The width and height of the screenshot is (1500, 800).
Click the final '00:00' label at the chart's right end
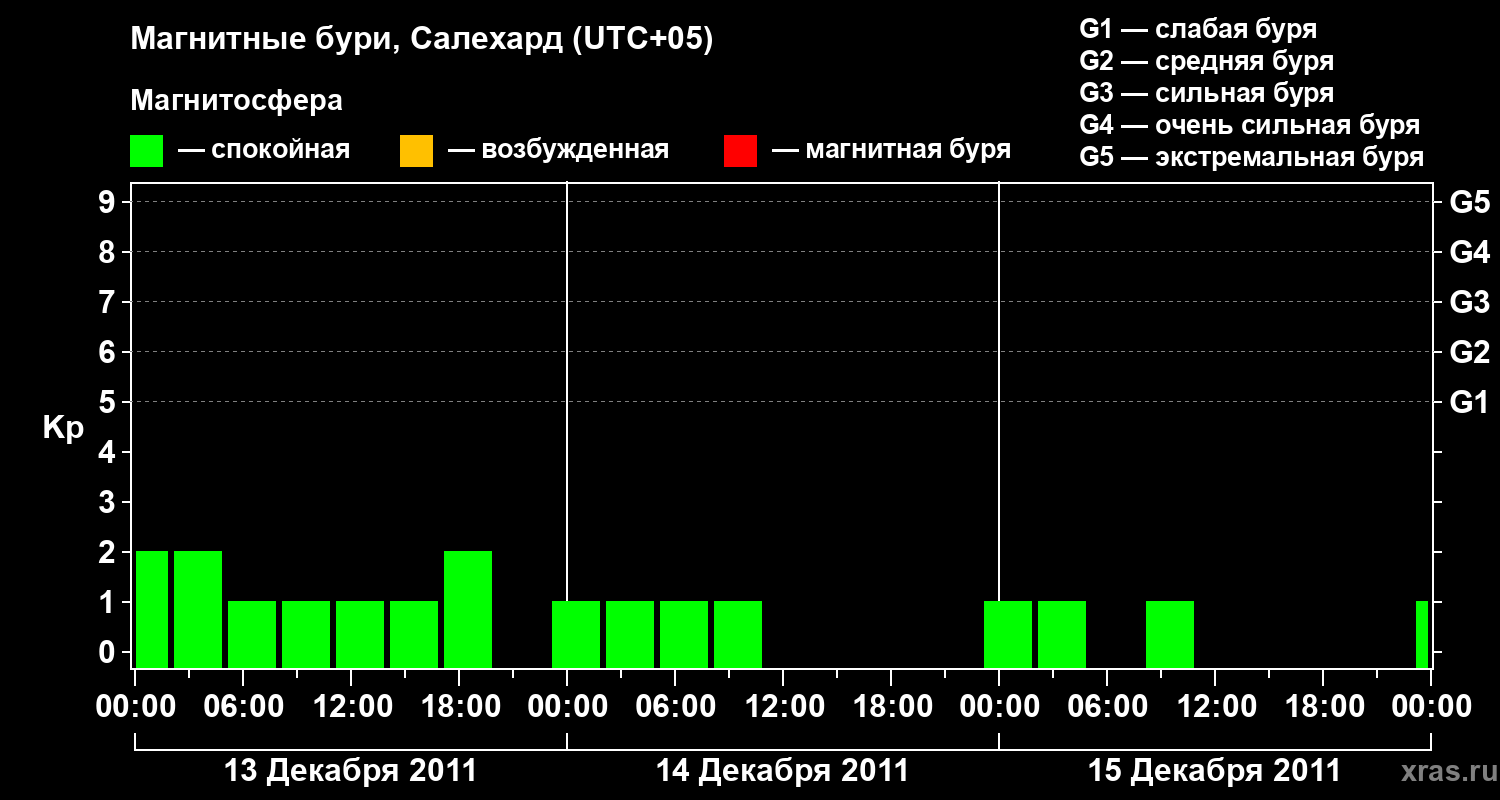click(1431, 707)
